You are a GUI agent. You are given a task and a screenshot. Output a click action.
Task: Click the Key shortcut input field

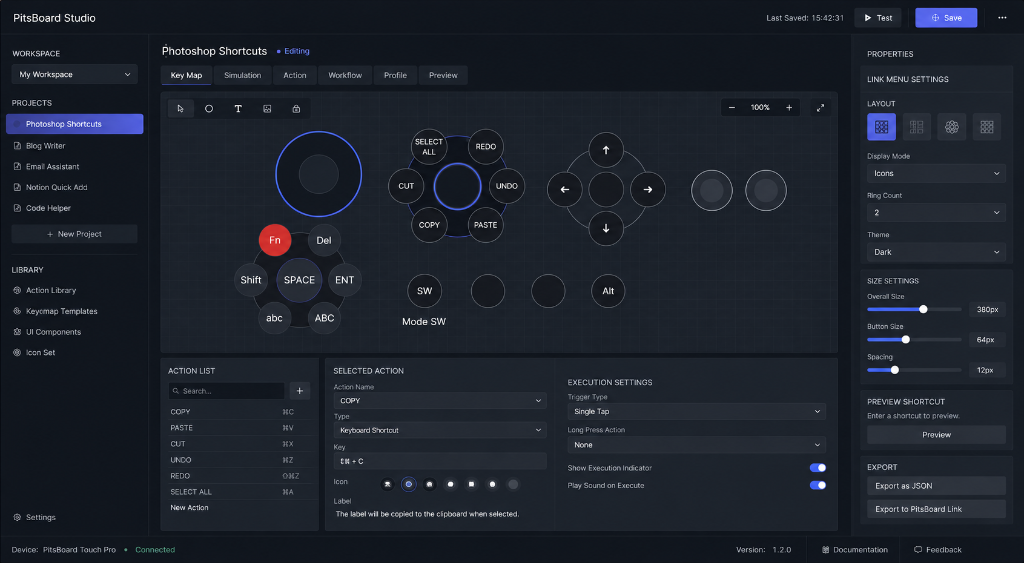[x=440, y=461]
